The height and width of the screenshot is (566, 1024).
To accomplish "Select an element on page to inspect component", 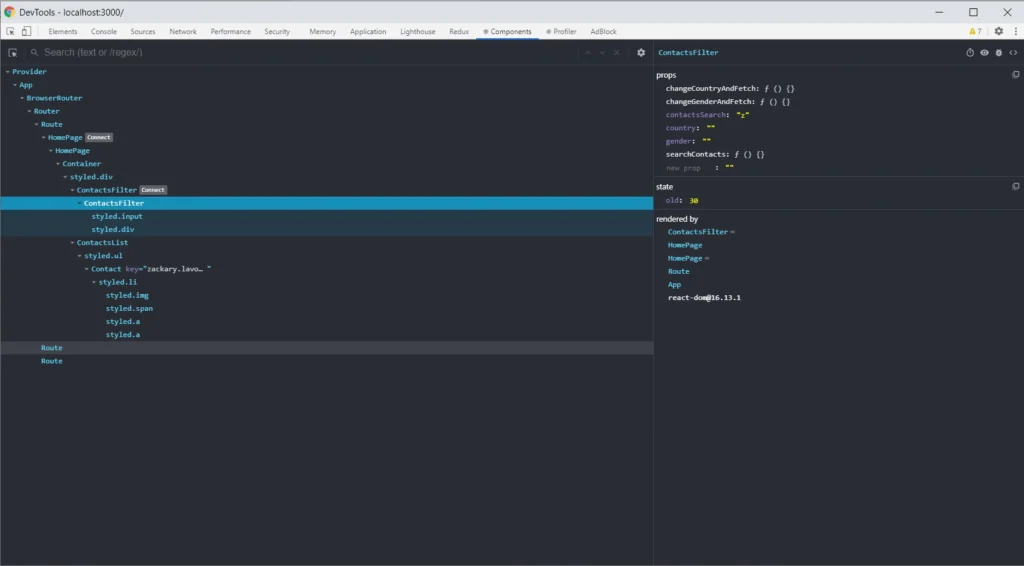I will [12, 53].
